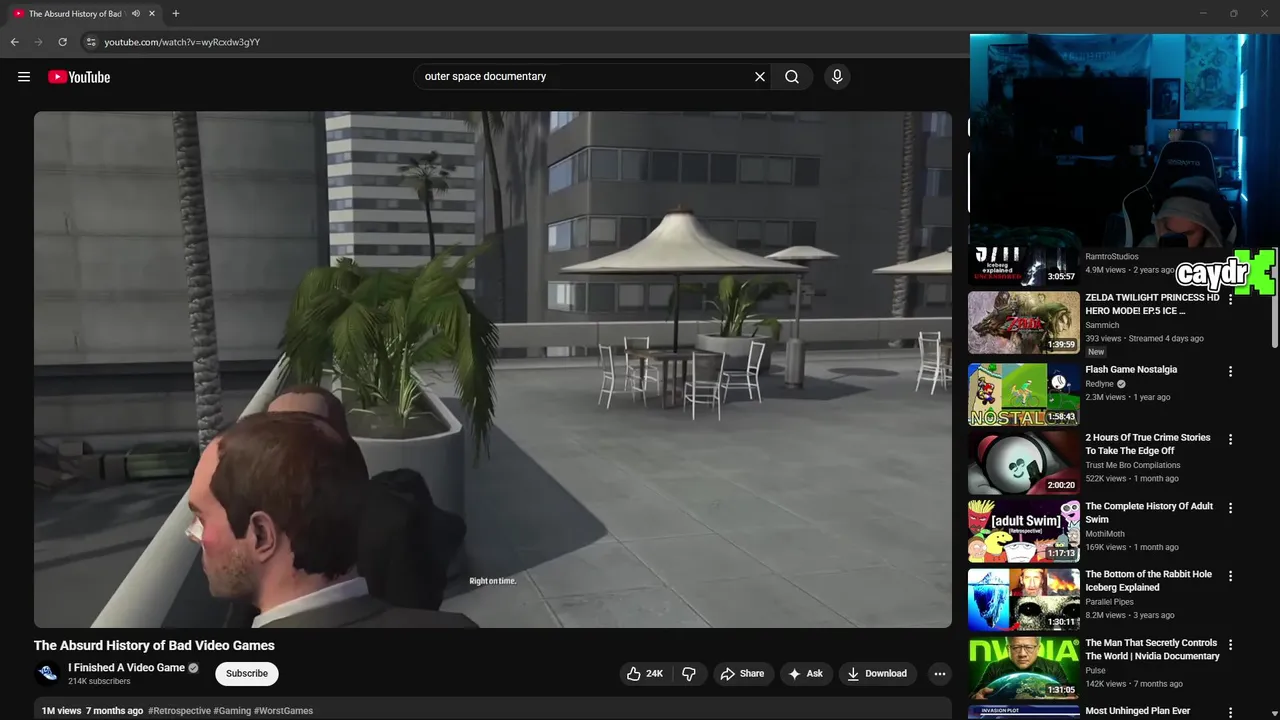Minimize the browser window

[x=1204, y=14]
